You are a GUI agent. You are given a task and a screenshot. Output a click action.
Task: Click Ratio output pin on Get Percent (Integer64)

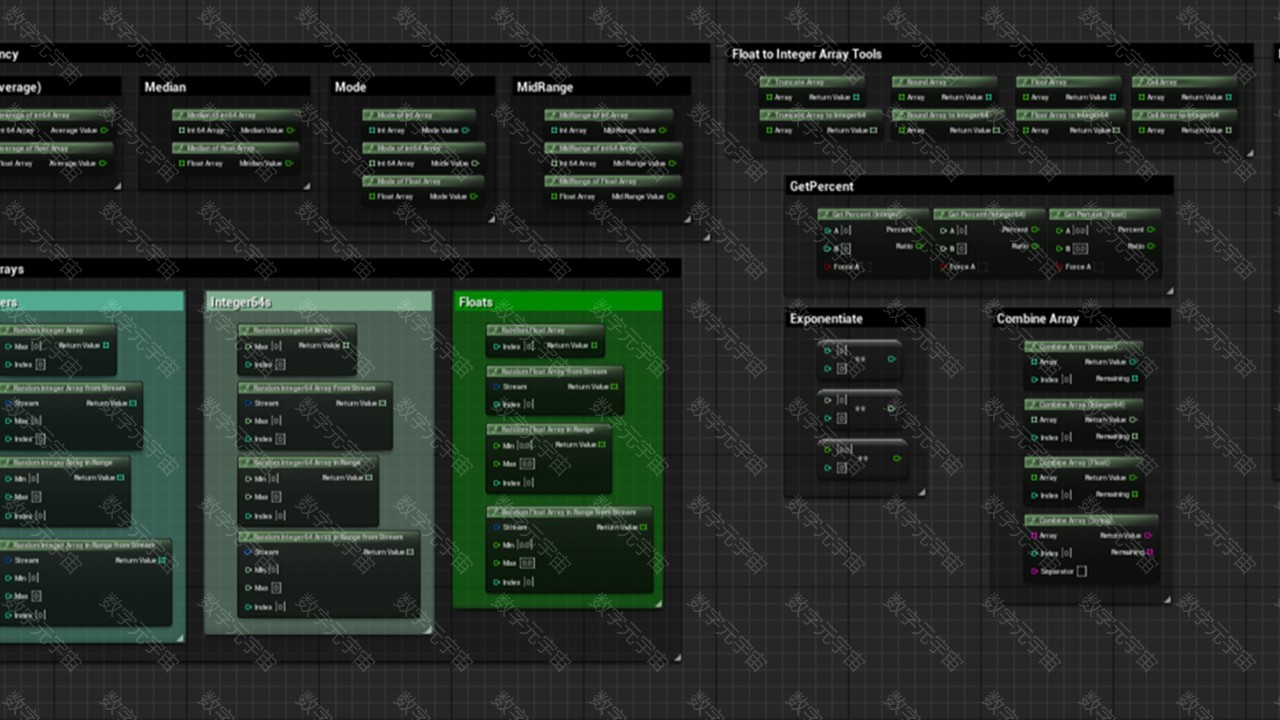(1034, 246)
